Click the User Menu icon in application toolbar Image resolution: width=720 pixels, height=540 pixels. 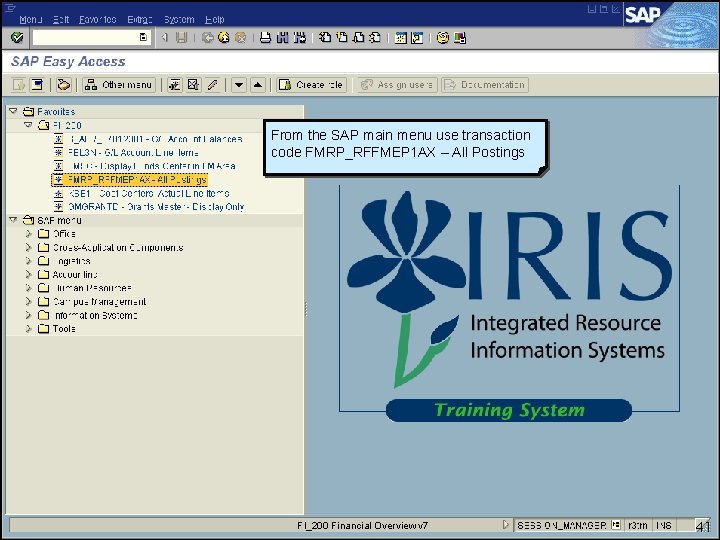pyautogui.click(x=19, y=84)
